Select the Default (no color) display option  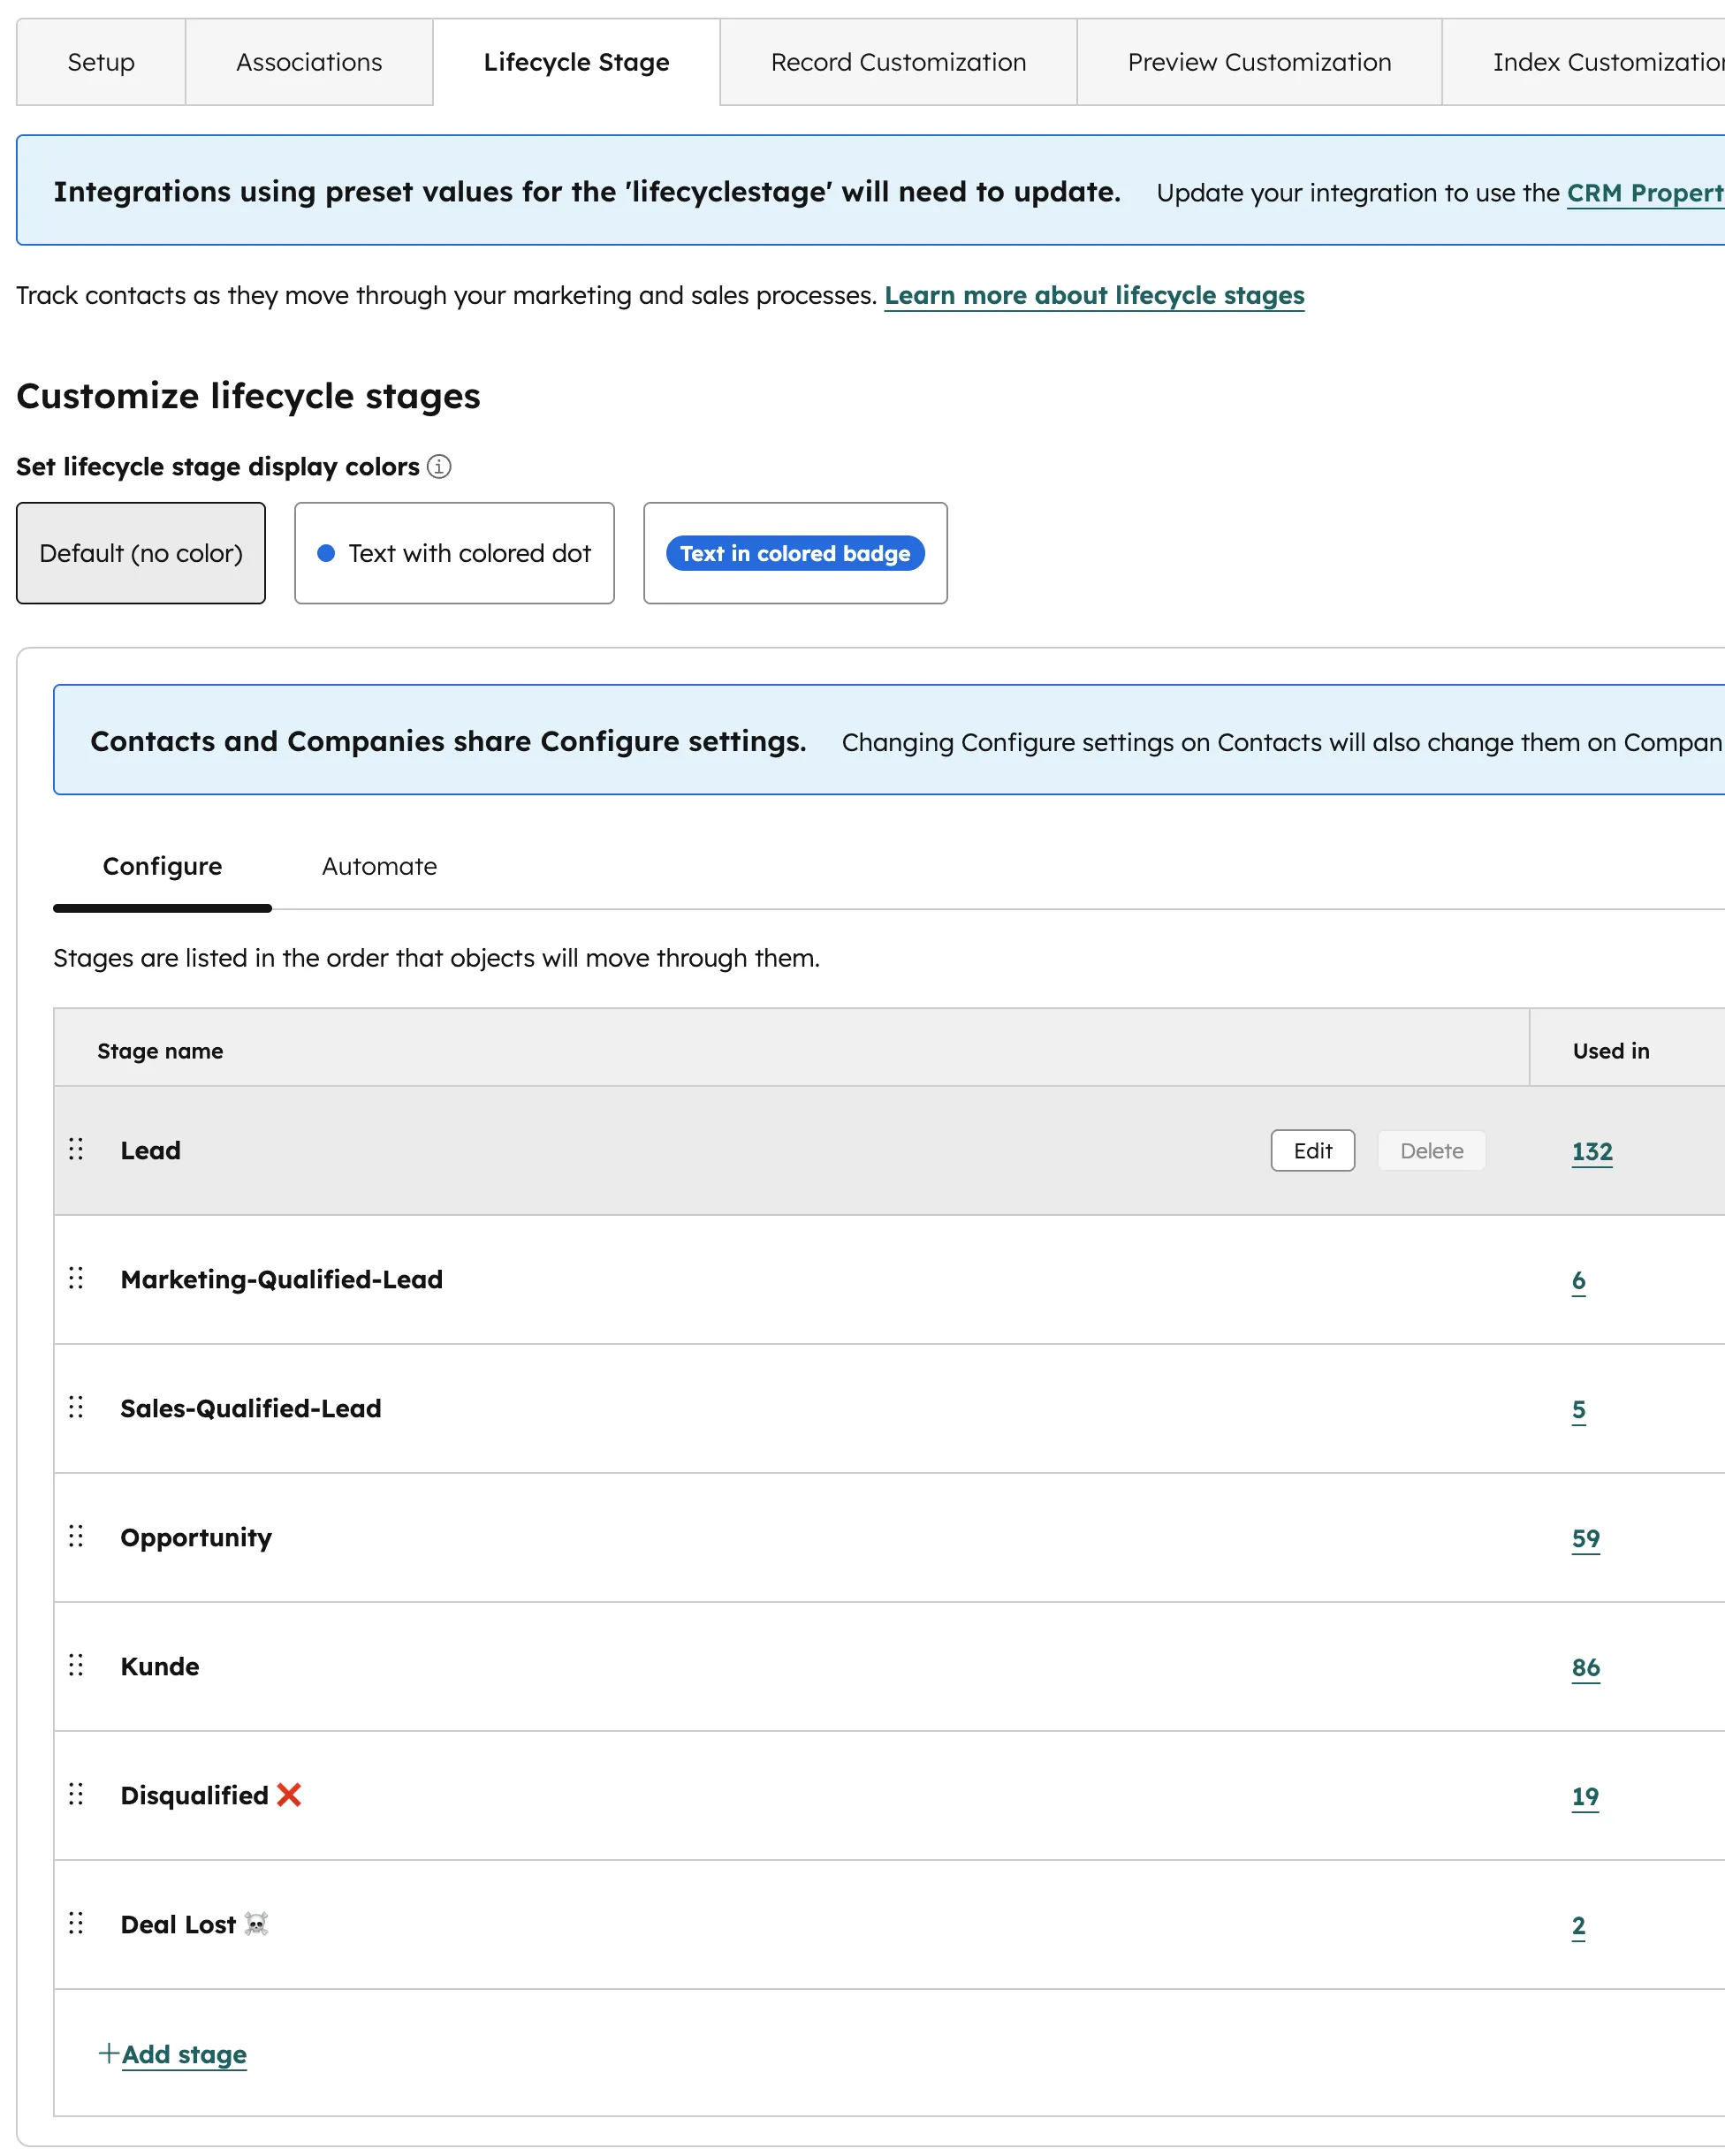point(140,552)
